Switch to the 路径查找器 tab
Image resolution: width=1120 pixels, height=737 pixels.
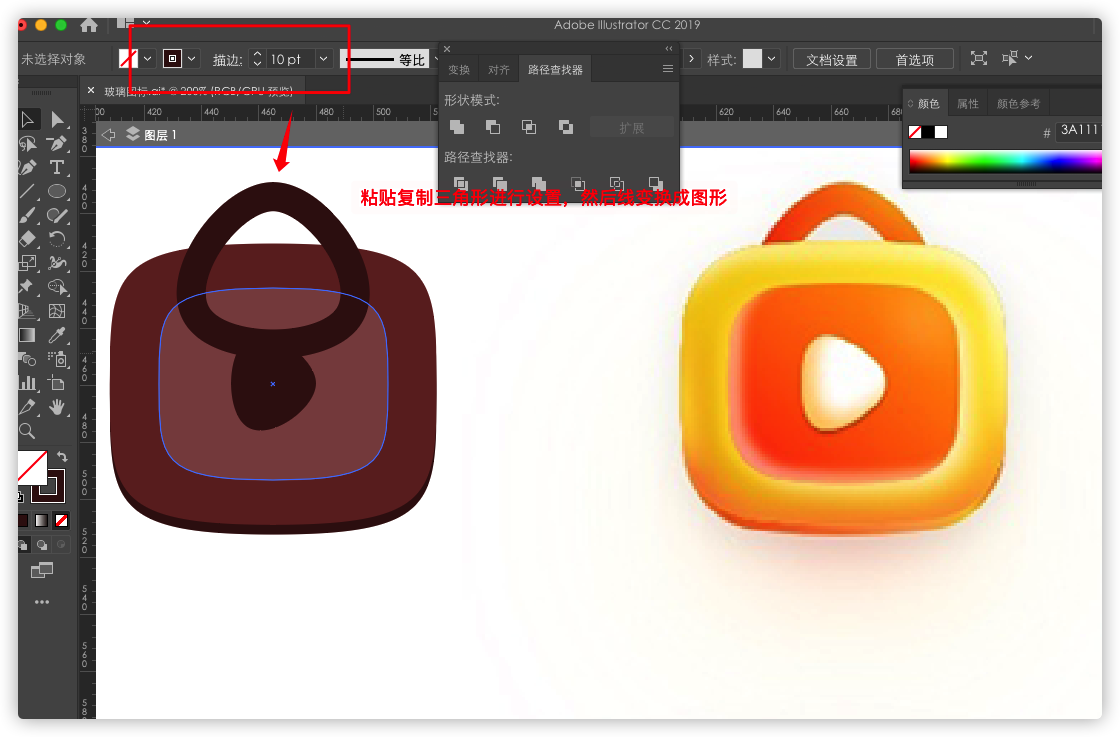tap(555, 69)
